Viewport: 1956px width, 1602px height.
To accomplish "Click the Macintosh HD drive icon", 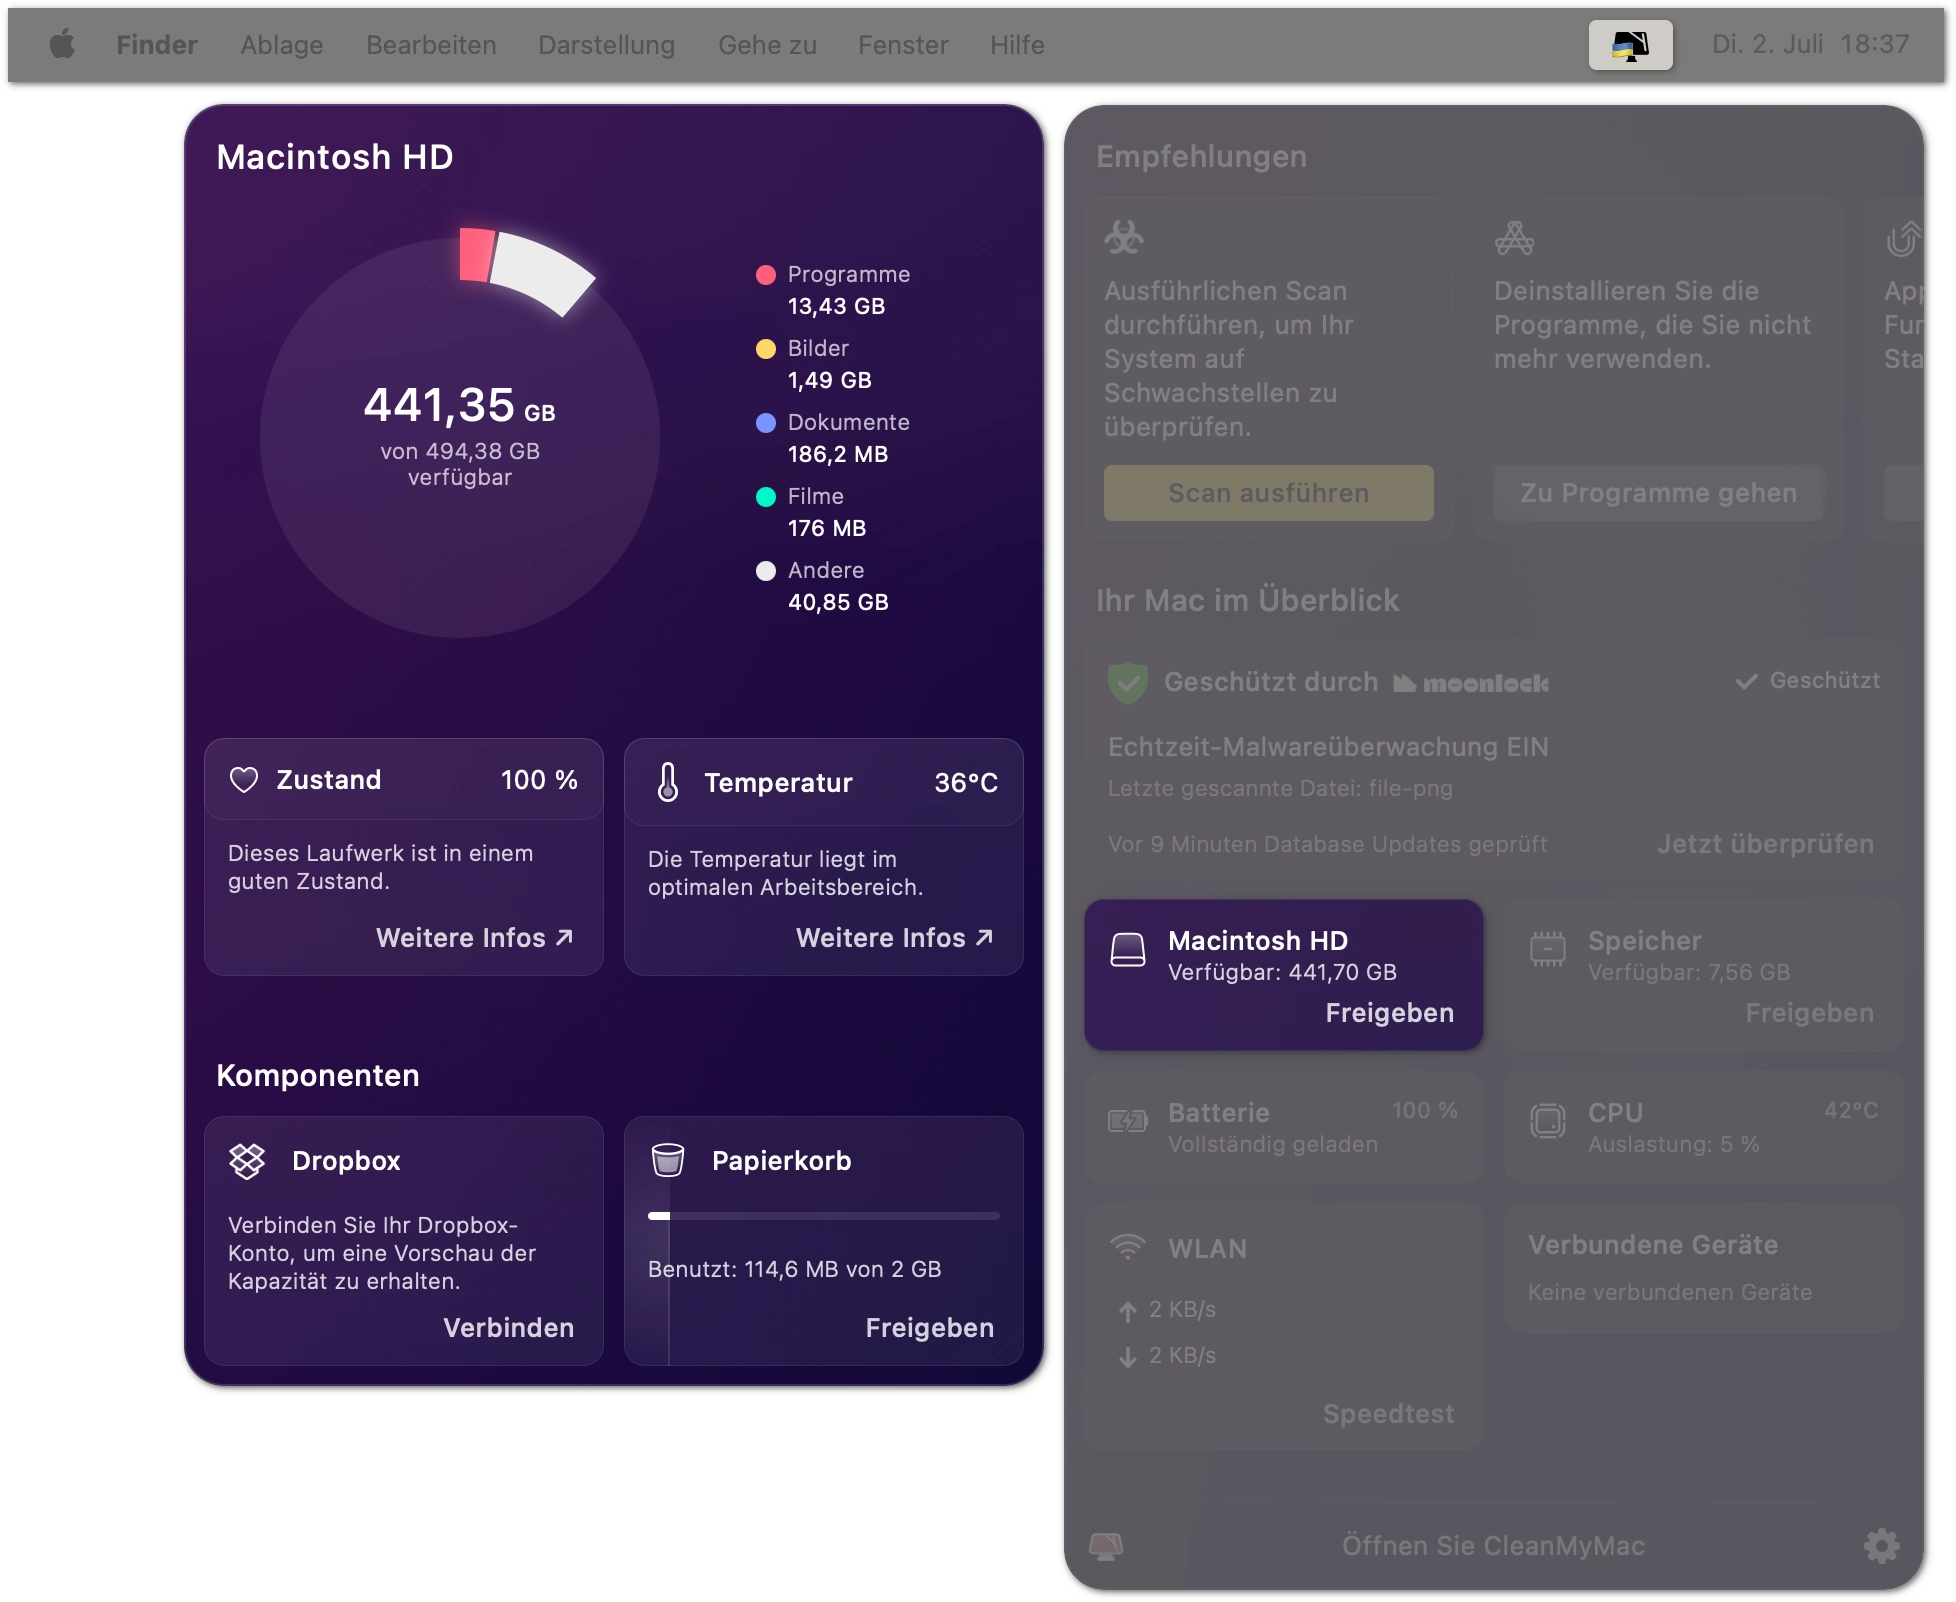I will click(x=1128, y=950).
